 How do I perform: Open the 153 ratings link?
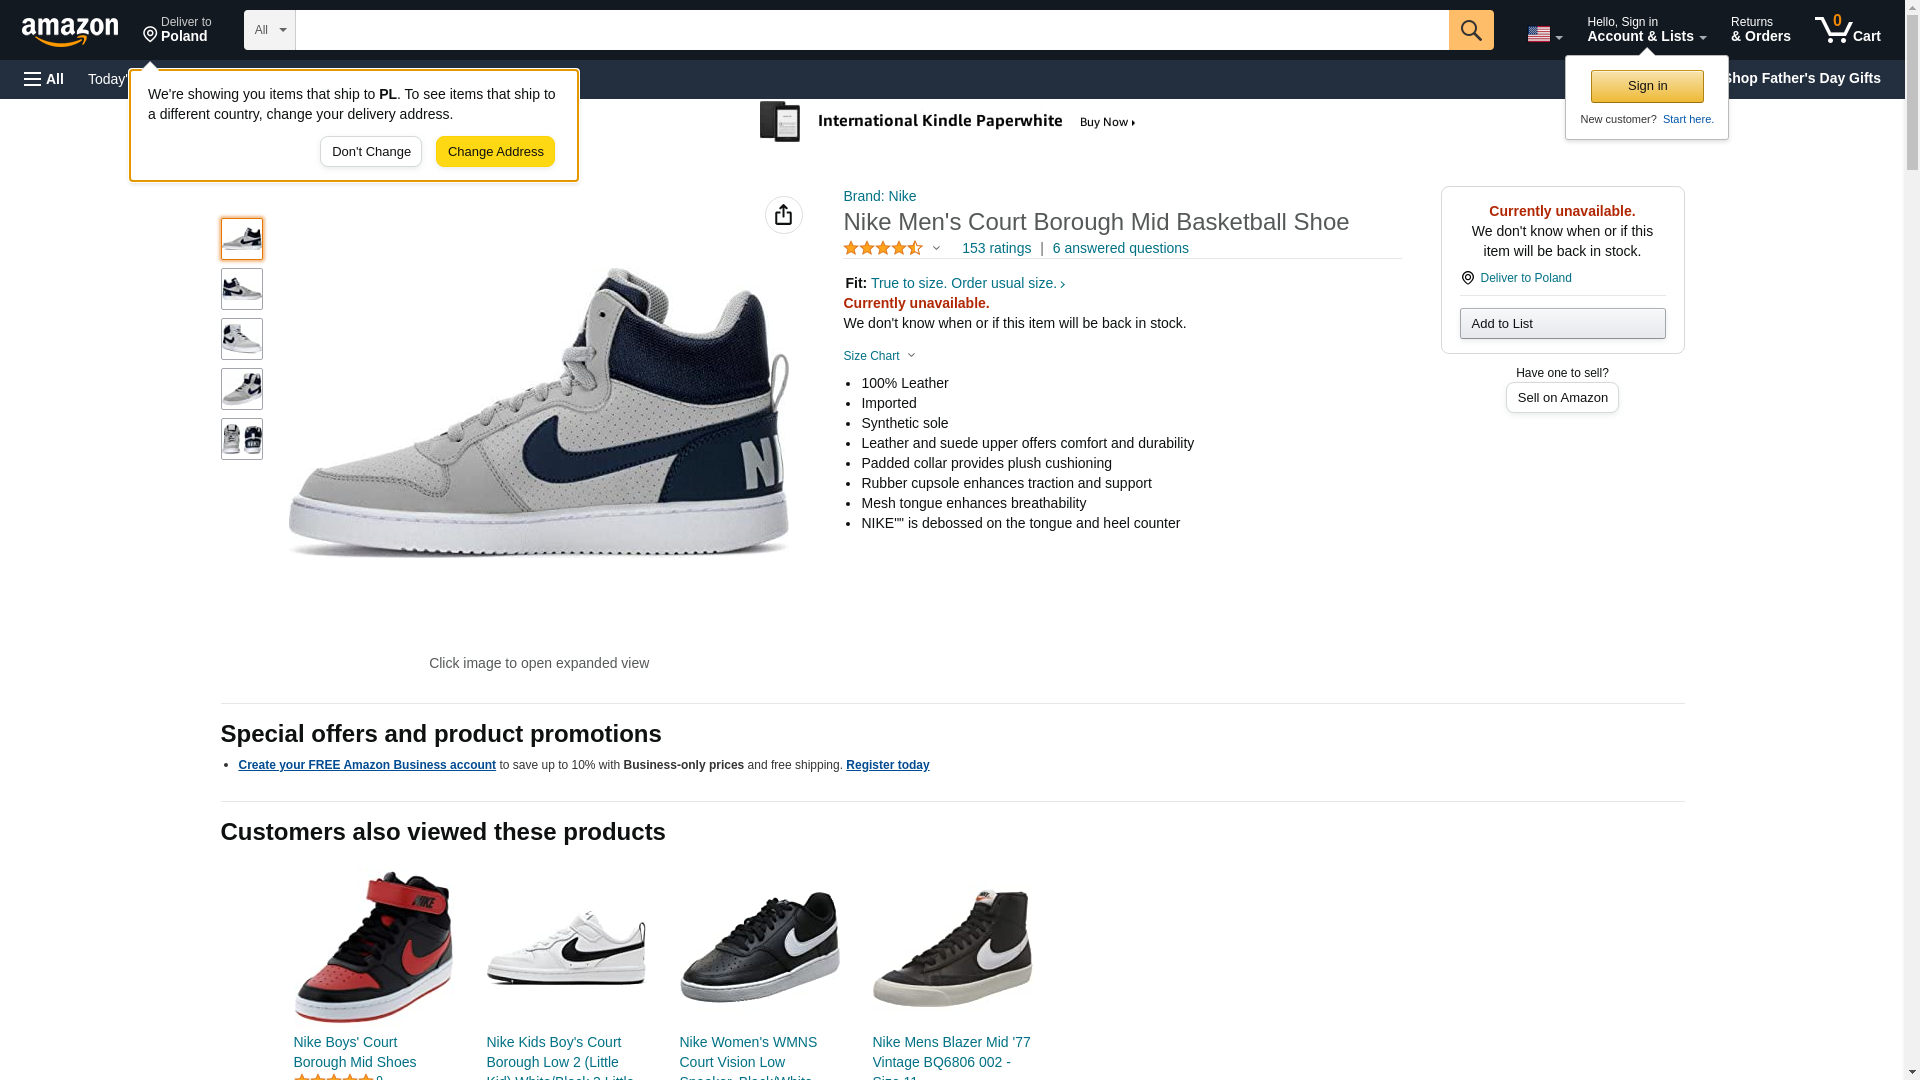[x=996, y=248]
